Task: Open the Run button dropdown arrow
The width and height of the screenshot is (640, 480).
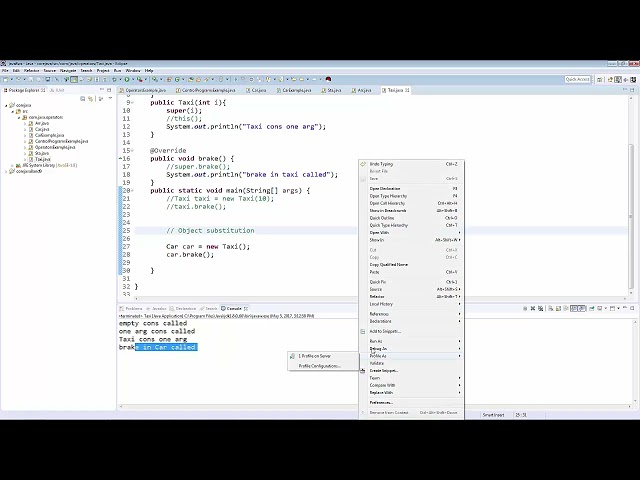Action: pos(133,79)
